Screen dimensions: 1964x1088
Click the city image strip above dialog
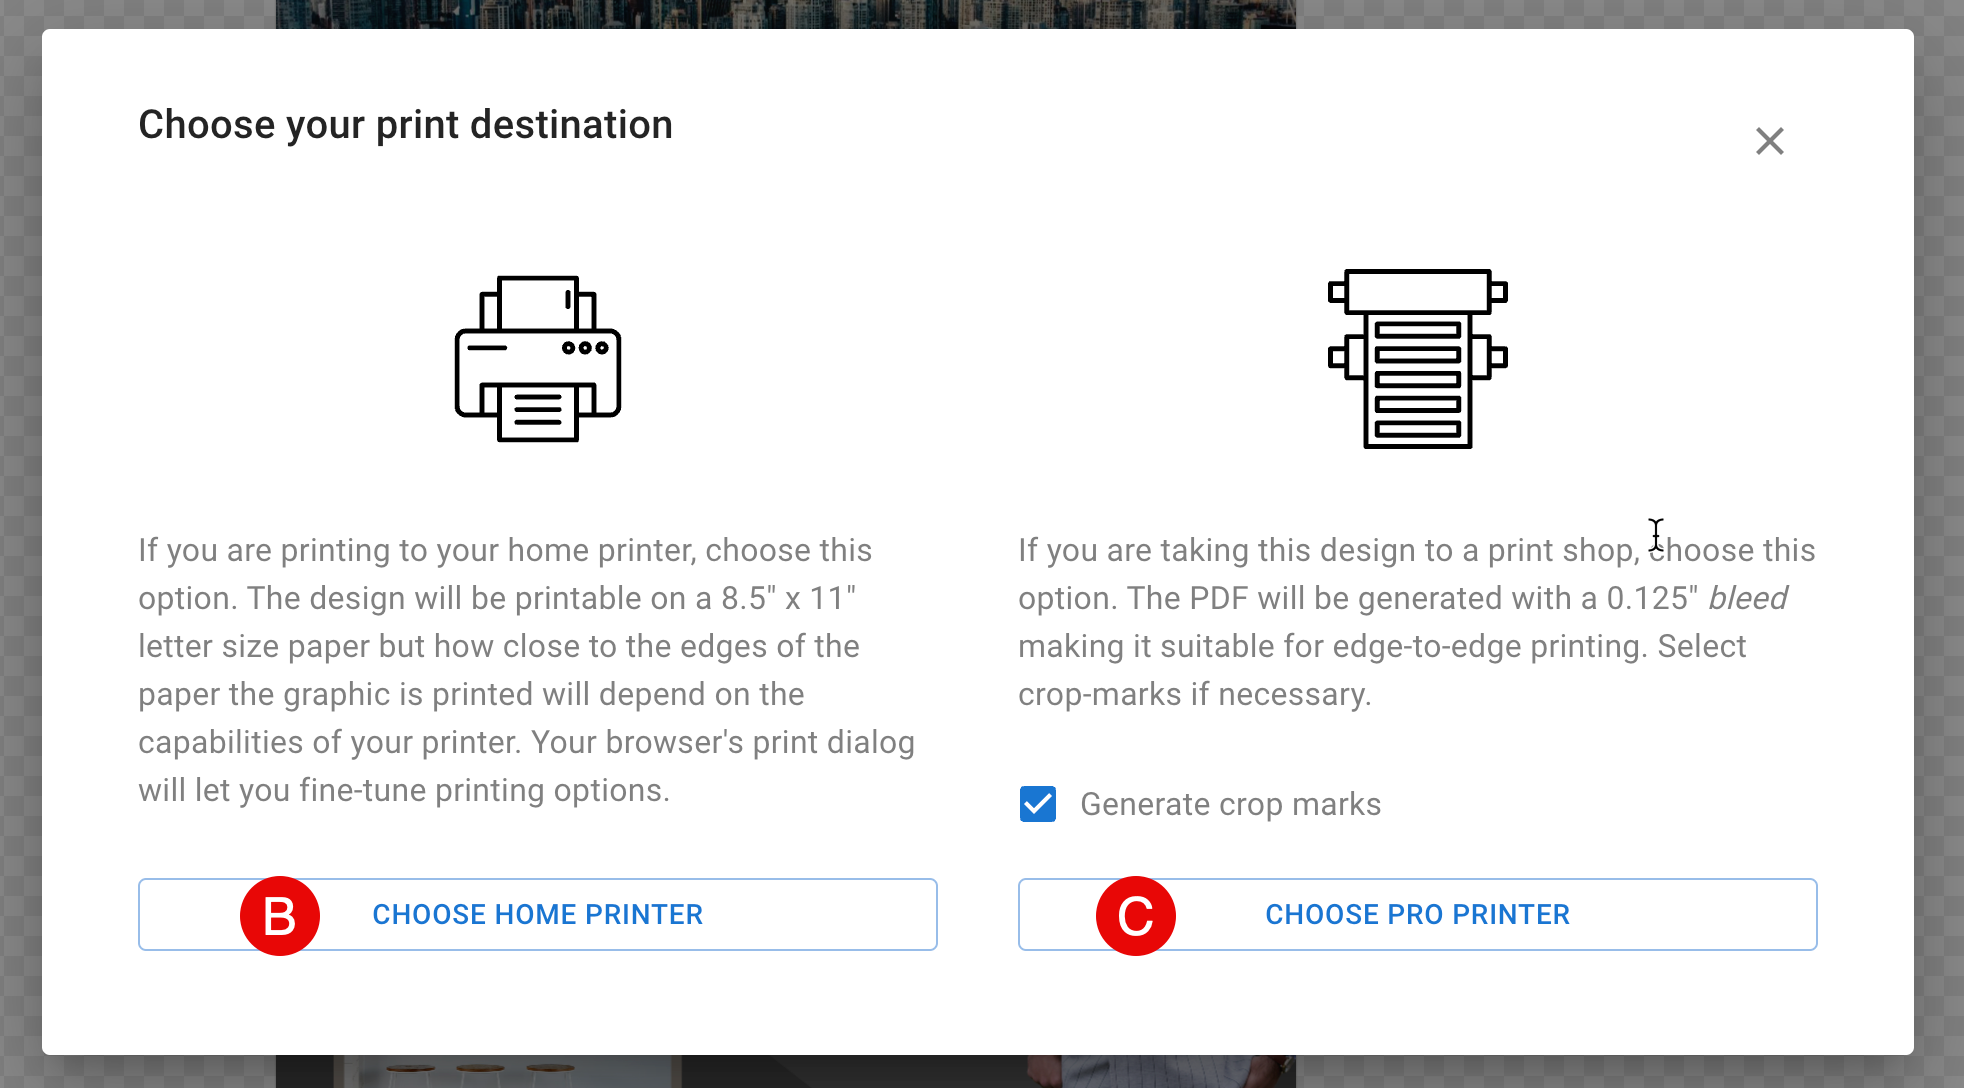tap(786, 14)
